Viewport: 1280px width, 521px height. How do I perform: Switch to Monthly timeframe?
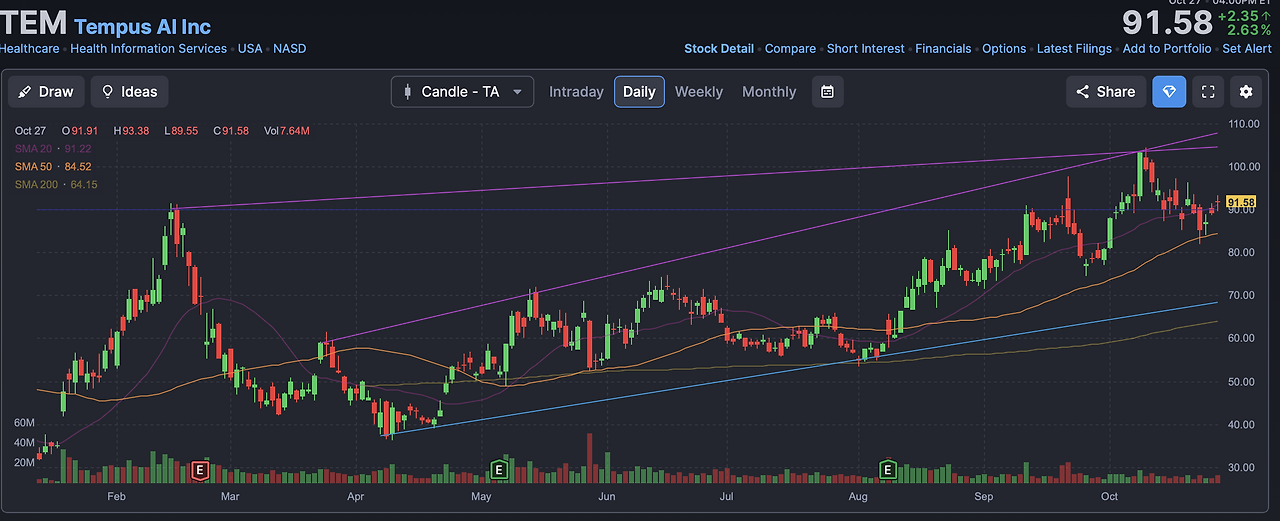click(769, 91)
